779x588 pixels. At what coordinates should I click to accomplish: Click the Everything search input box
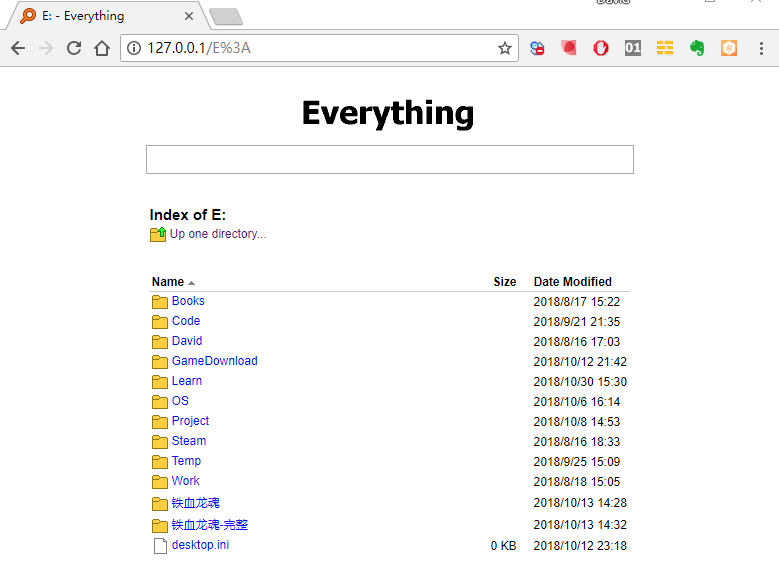tap(389, 160)
